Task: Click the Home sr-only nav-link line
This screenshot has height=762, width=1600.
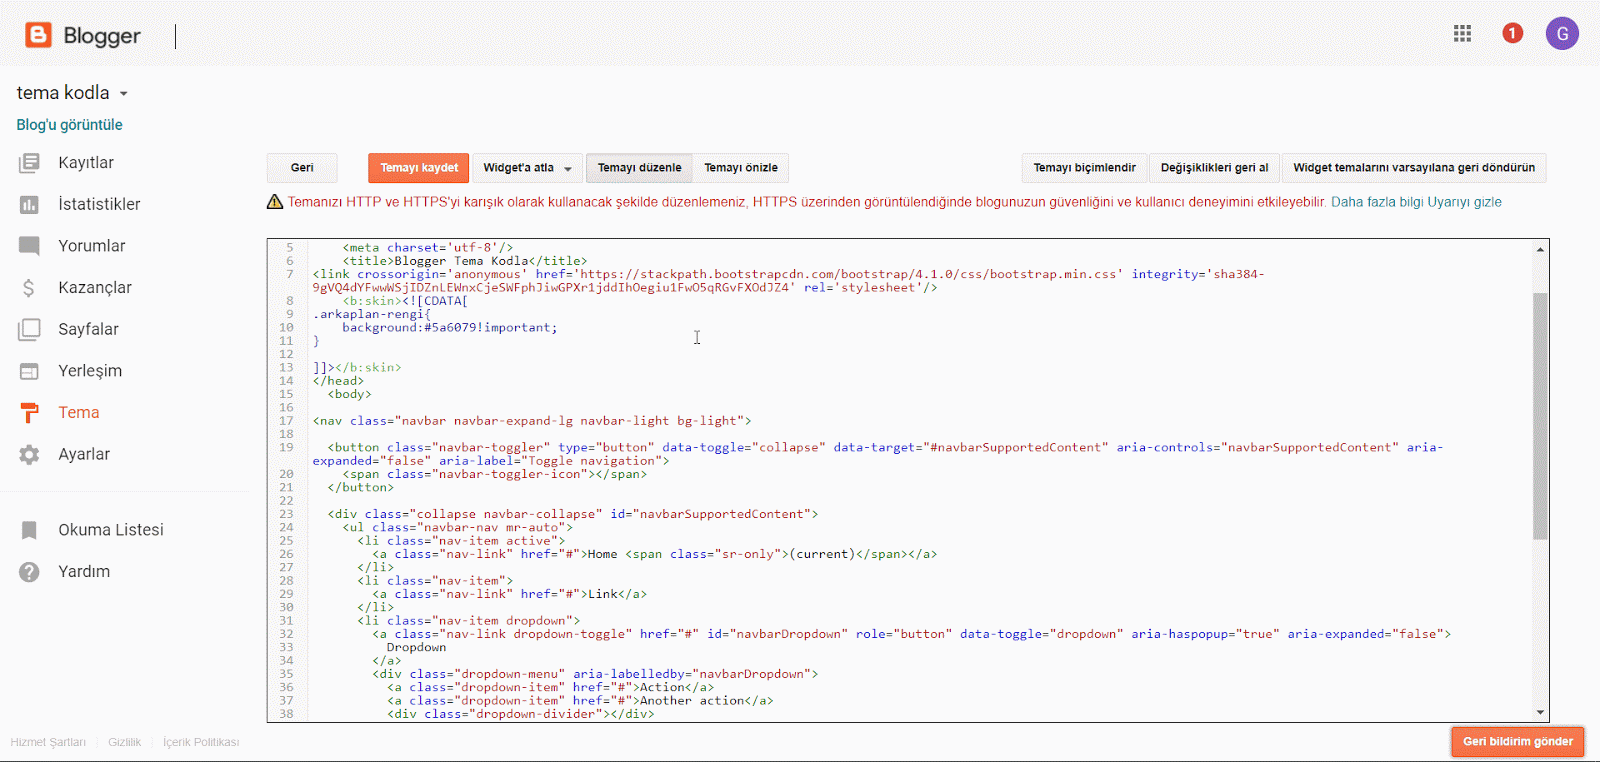Action: coord(655,554)
